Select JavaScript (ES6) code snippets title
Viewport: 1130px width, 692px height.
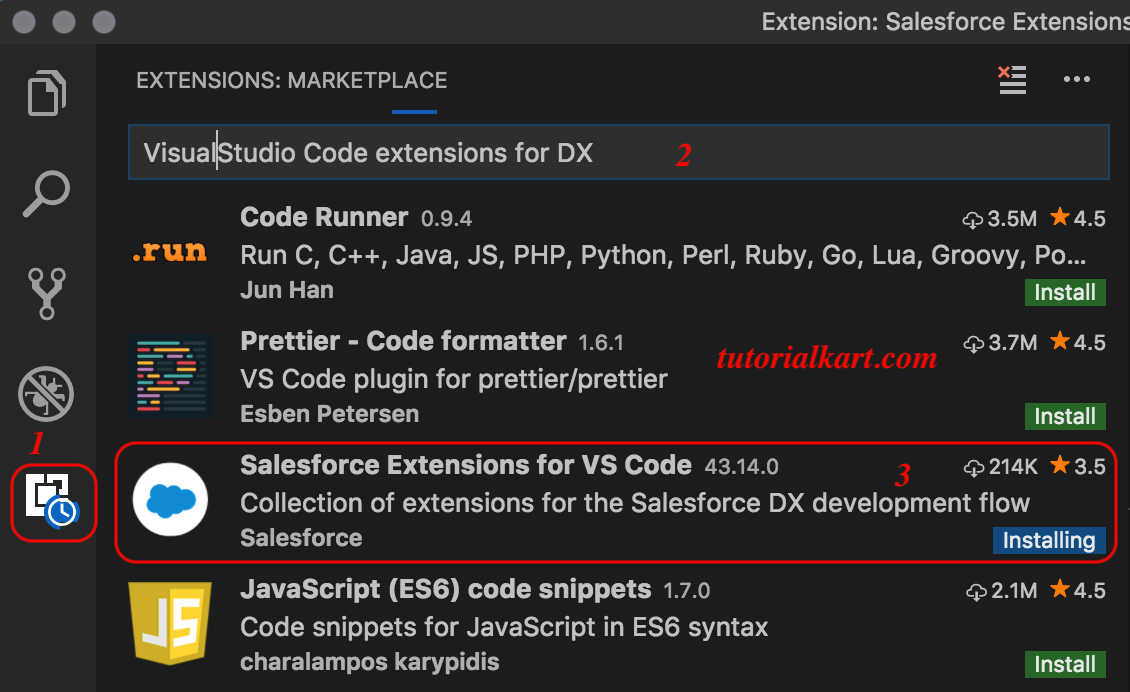(x=445, y=589)
